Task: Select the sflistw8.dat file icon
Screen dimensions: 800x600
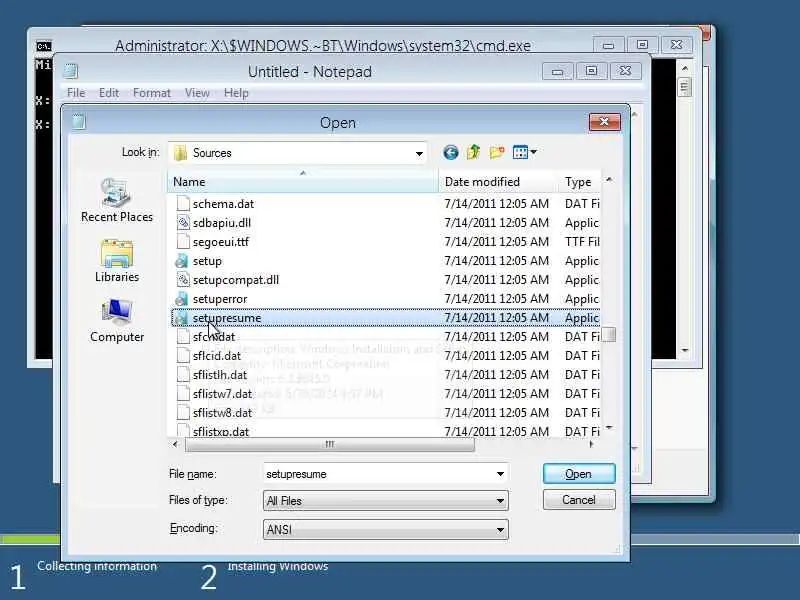Action: tap(183, 412)
